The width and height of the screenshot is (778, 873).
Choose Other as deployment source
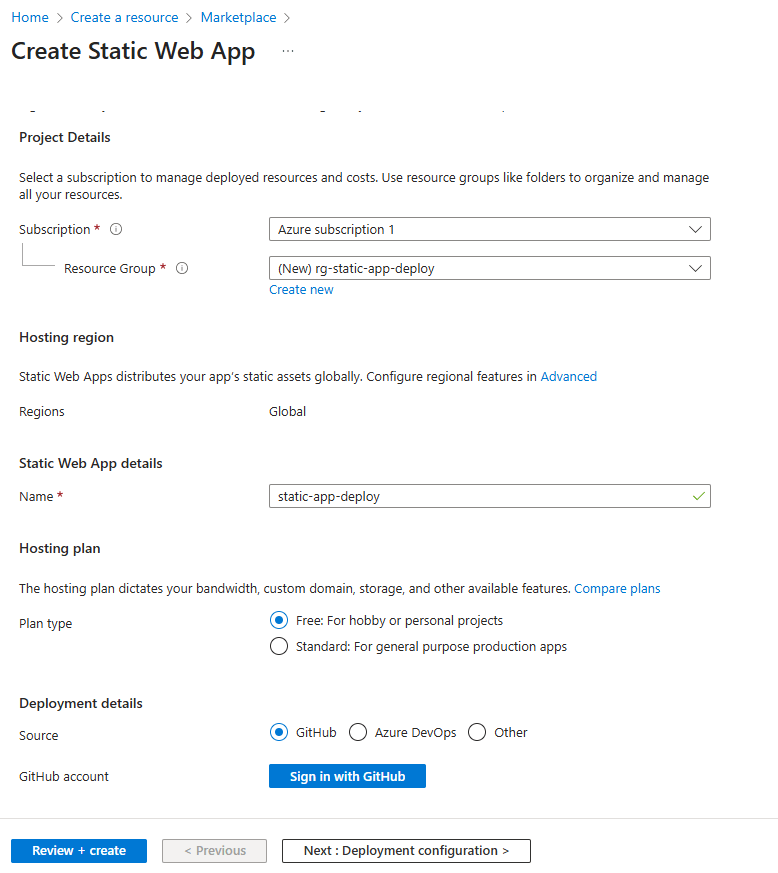[x=477, y=732]
